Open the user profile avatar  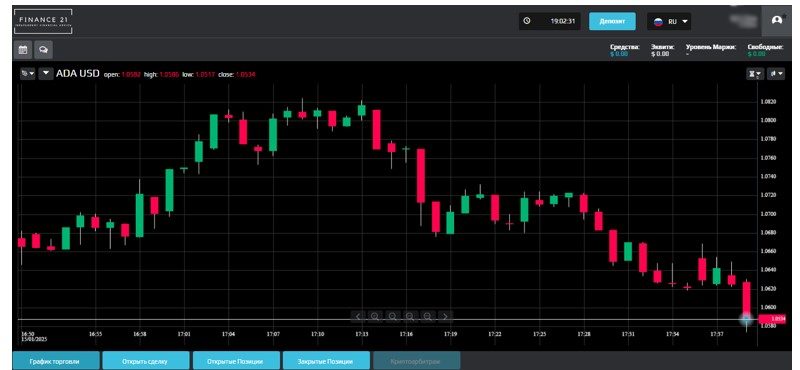pos(777,20)
